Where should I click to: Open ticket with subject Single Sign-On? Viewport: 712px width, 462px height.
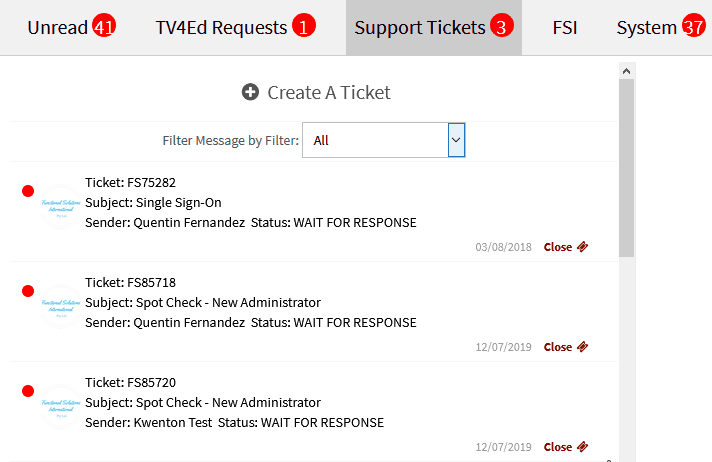coord(153,202)
